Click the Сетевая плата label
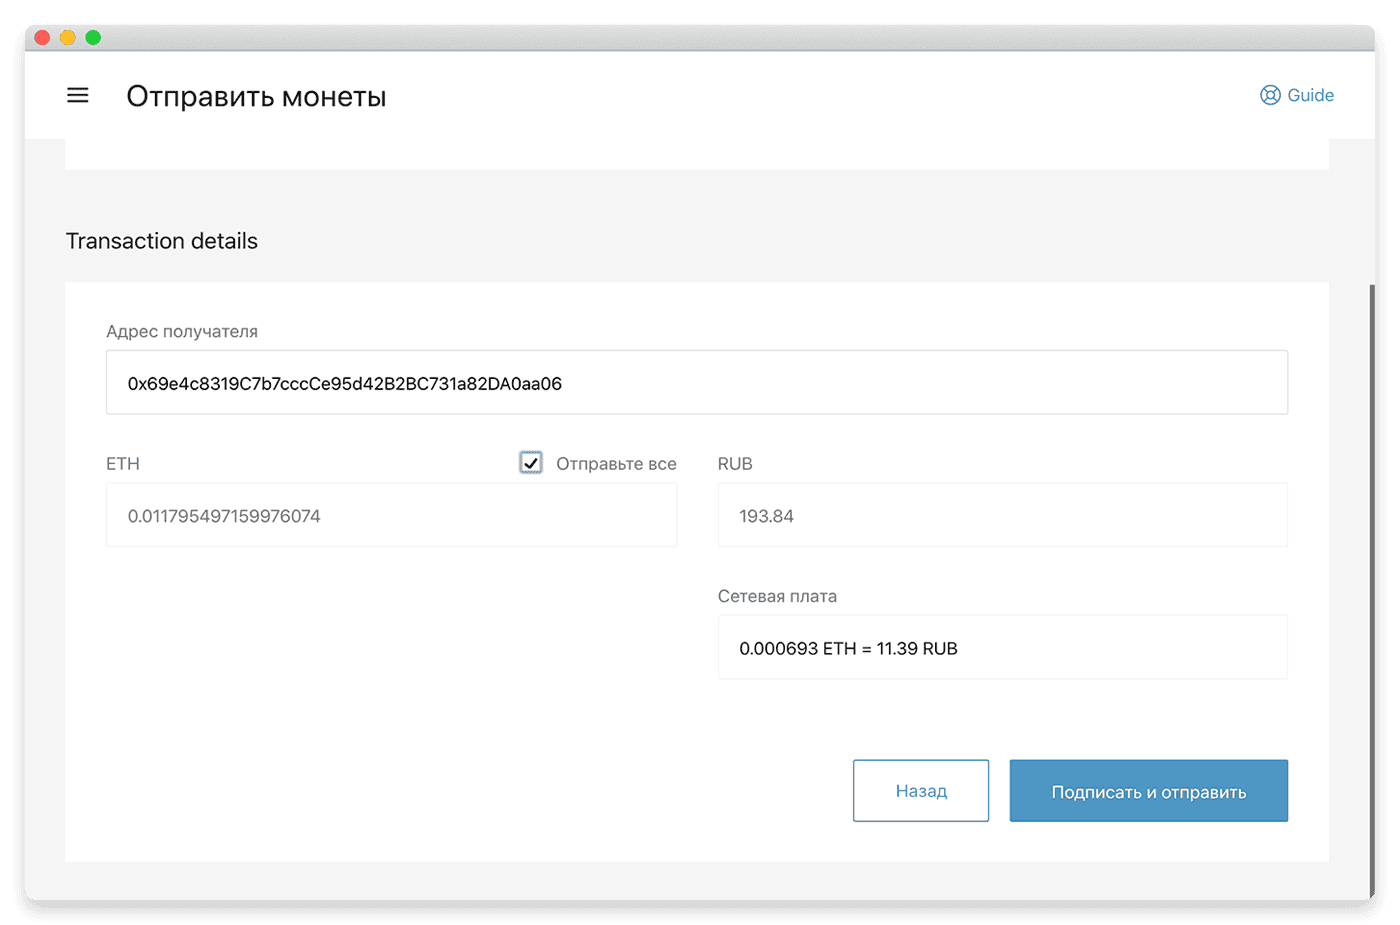The image size is (1400, 925). [x=777, y=596]
